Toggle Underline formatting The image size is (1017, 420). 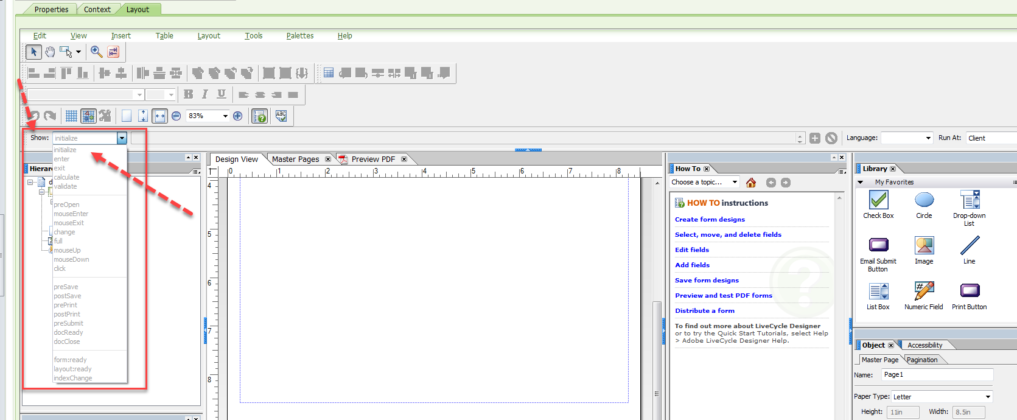pyautogui.click(x=221, y=95)
